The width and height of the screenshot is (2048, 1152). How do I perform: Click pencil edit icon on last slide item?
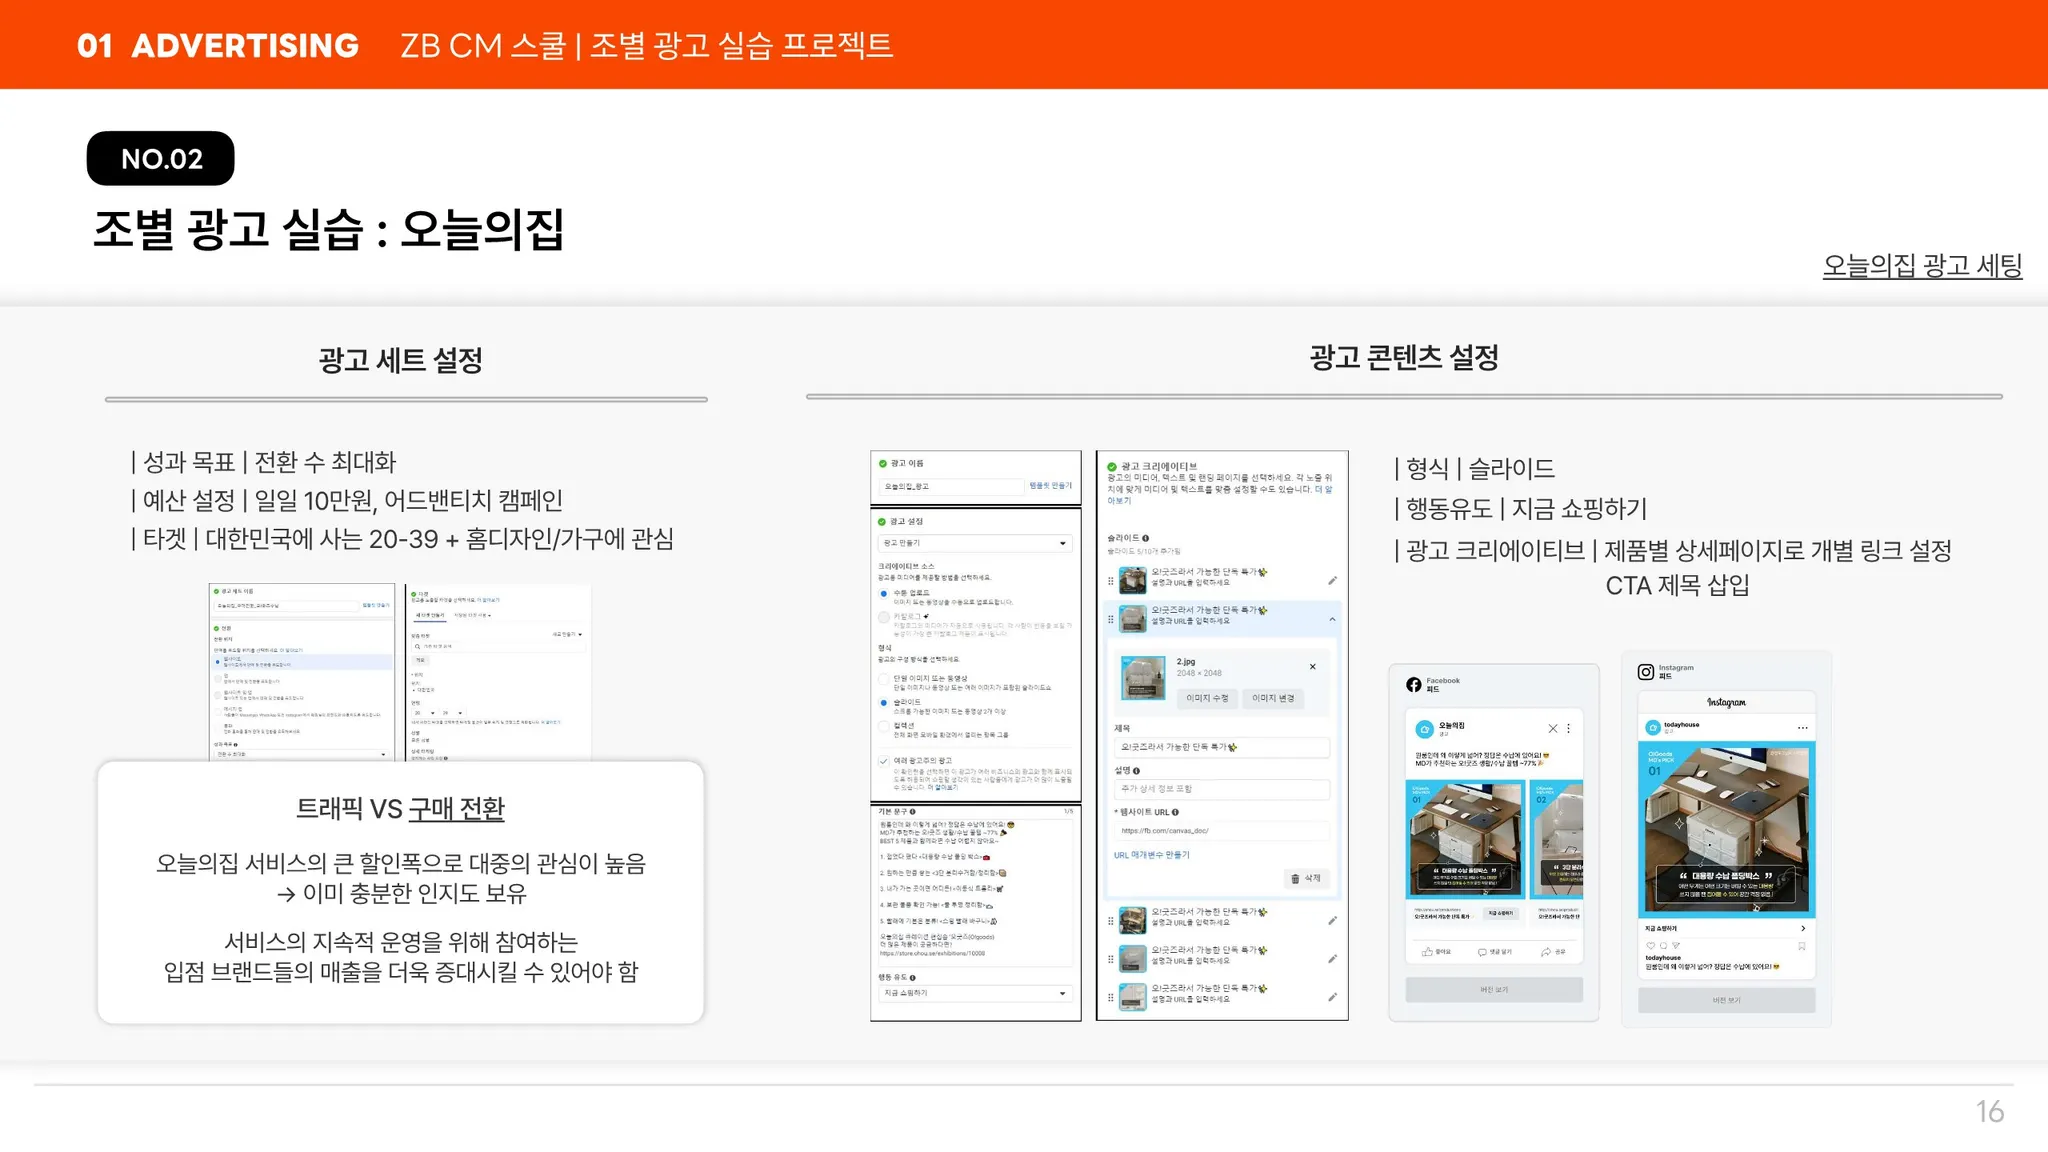click(x=1332, y=997)
